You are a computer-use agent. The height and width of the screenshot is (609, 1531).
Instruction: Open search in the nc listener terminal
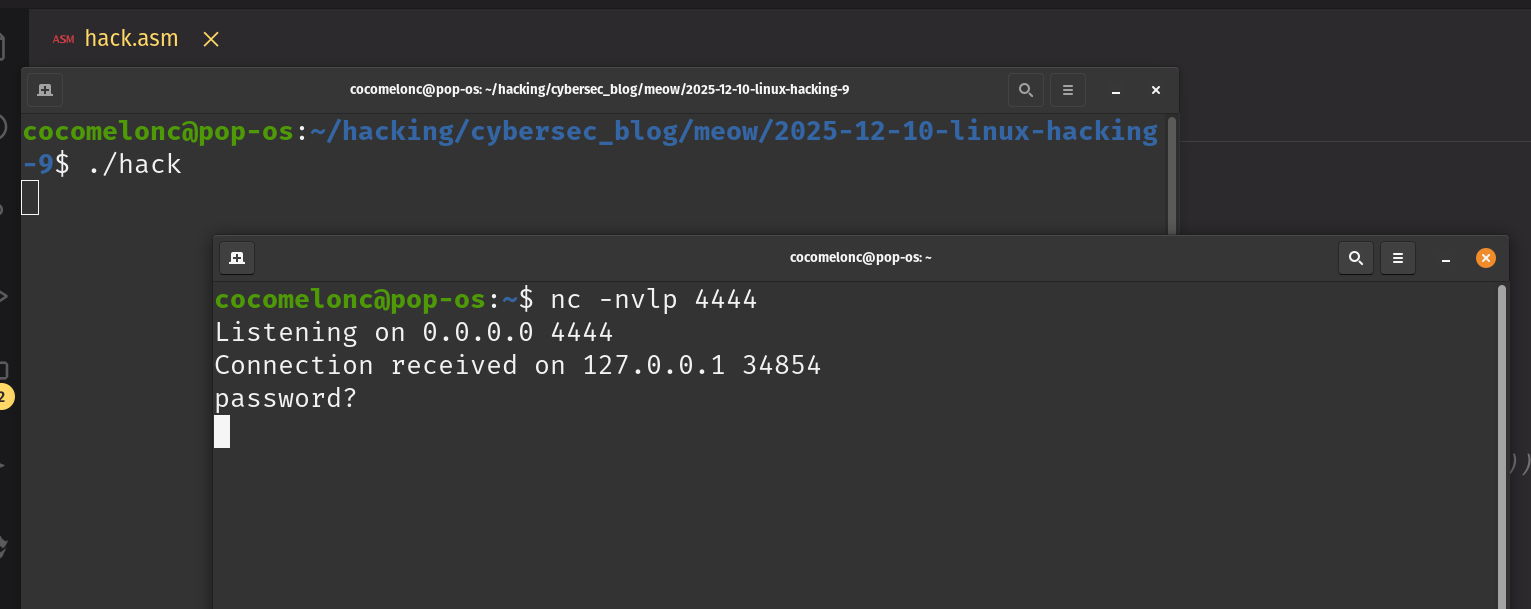[1356, 258]
